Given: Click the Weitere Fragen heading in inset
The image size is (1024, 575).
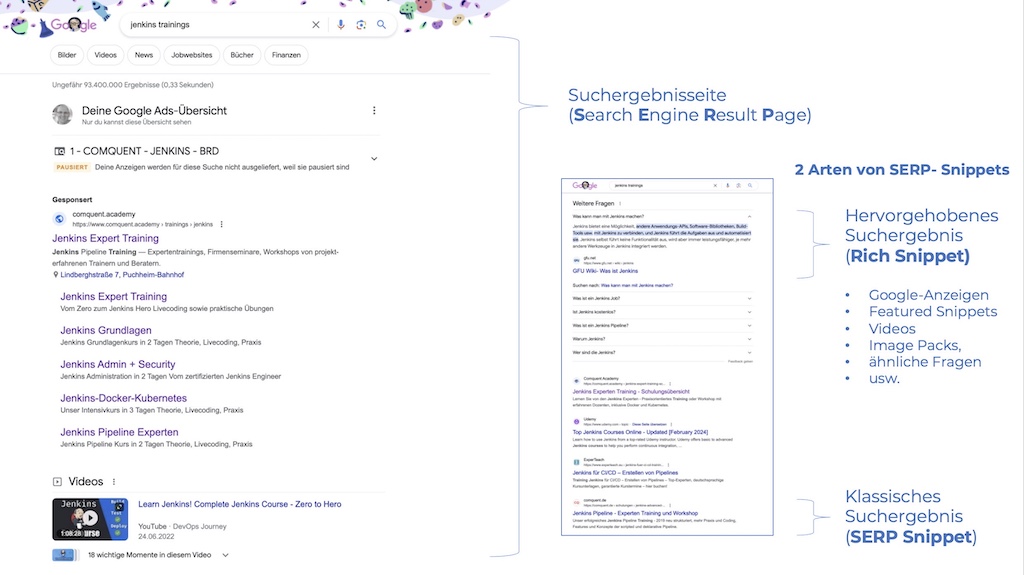Looking at the screenshot, I should 593,203.
